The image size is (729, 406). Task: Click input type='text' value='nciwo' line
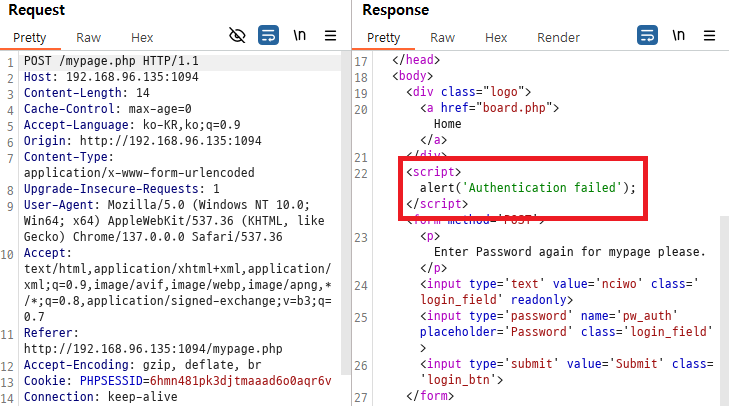(559, 292)
